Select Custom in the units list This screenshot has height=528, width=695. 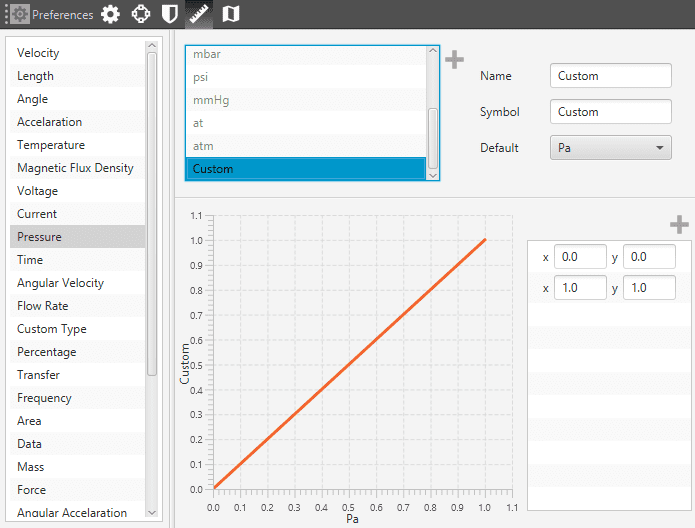click(306, 169)
